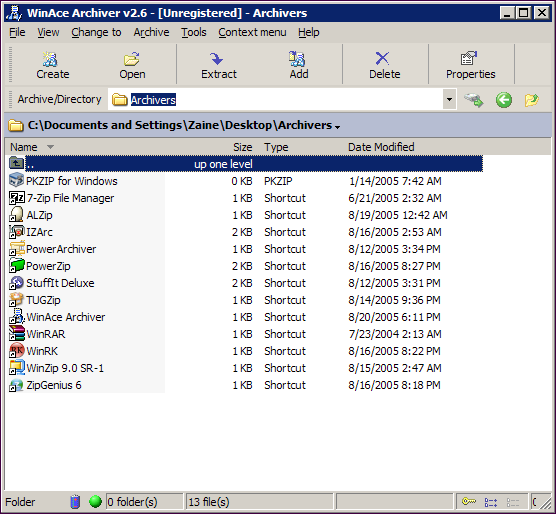Toggle the green status light indicator
Screen dimensions: 556x514
click(95, 501)
